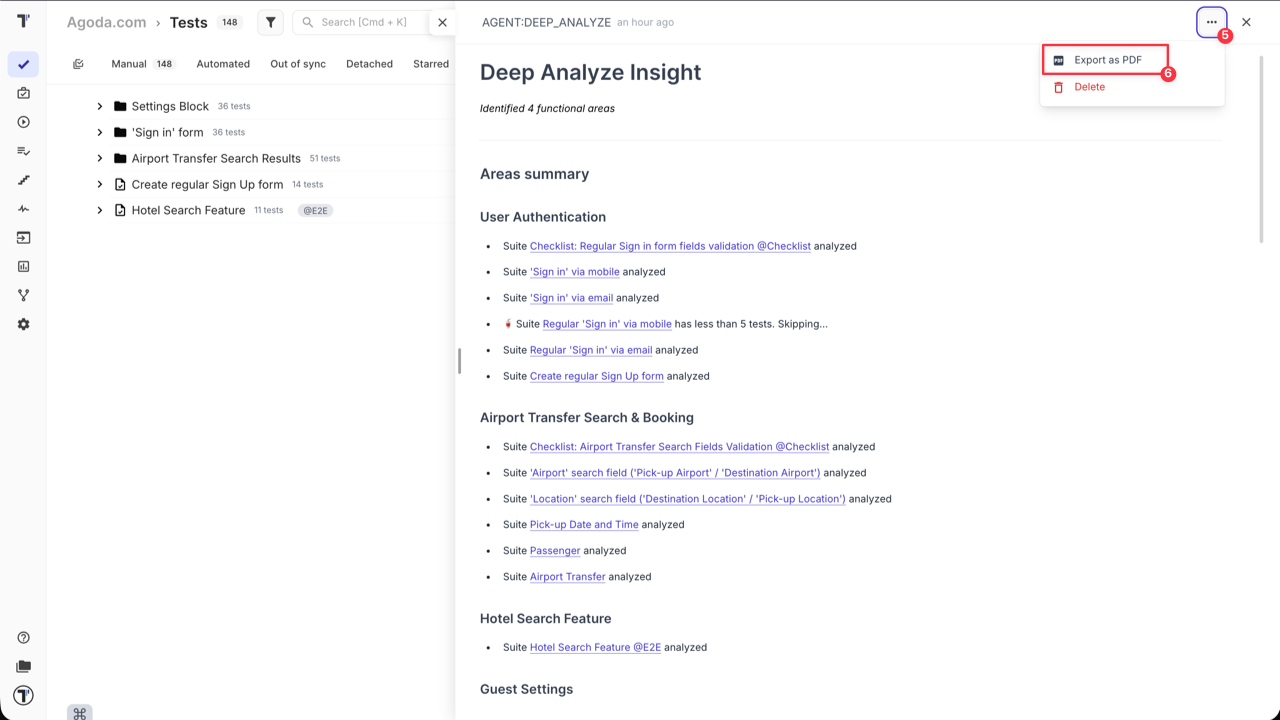1280x720 pixels.
Task: Expand the Hotel Search Feature suite
Action: (x=99, y=210)
